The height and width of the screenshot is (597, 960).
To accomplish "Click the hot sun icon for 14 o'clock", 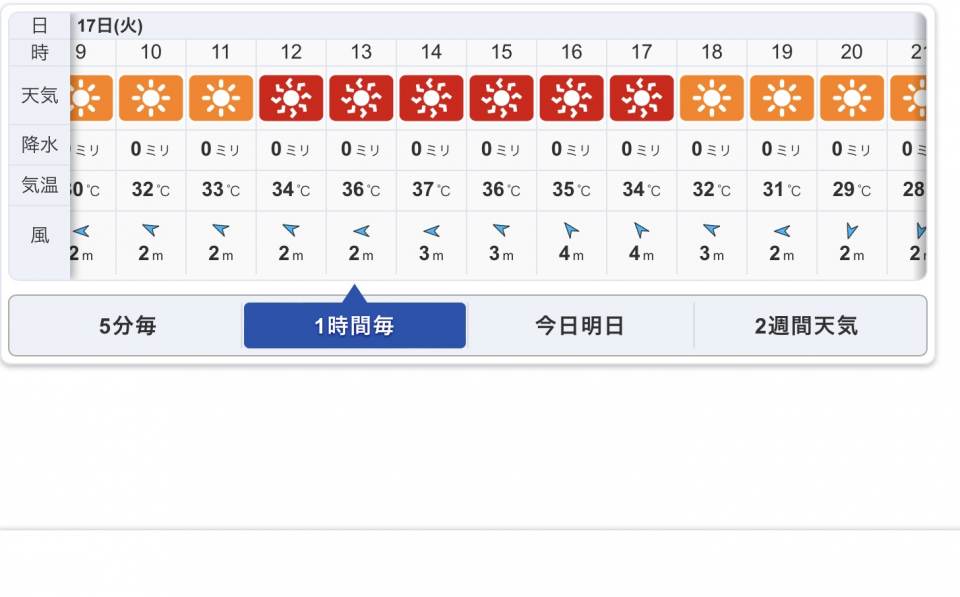I will (x=431, y=98).
